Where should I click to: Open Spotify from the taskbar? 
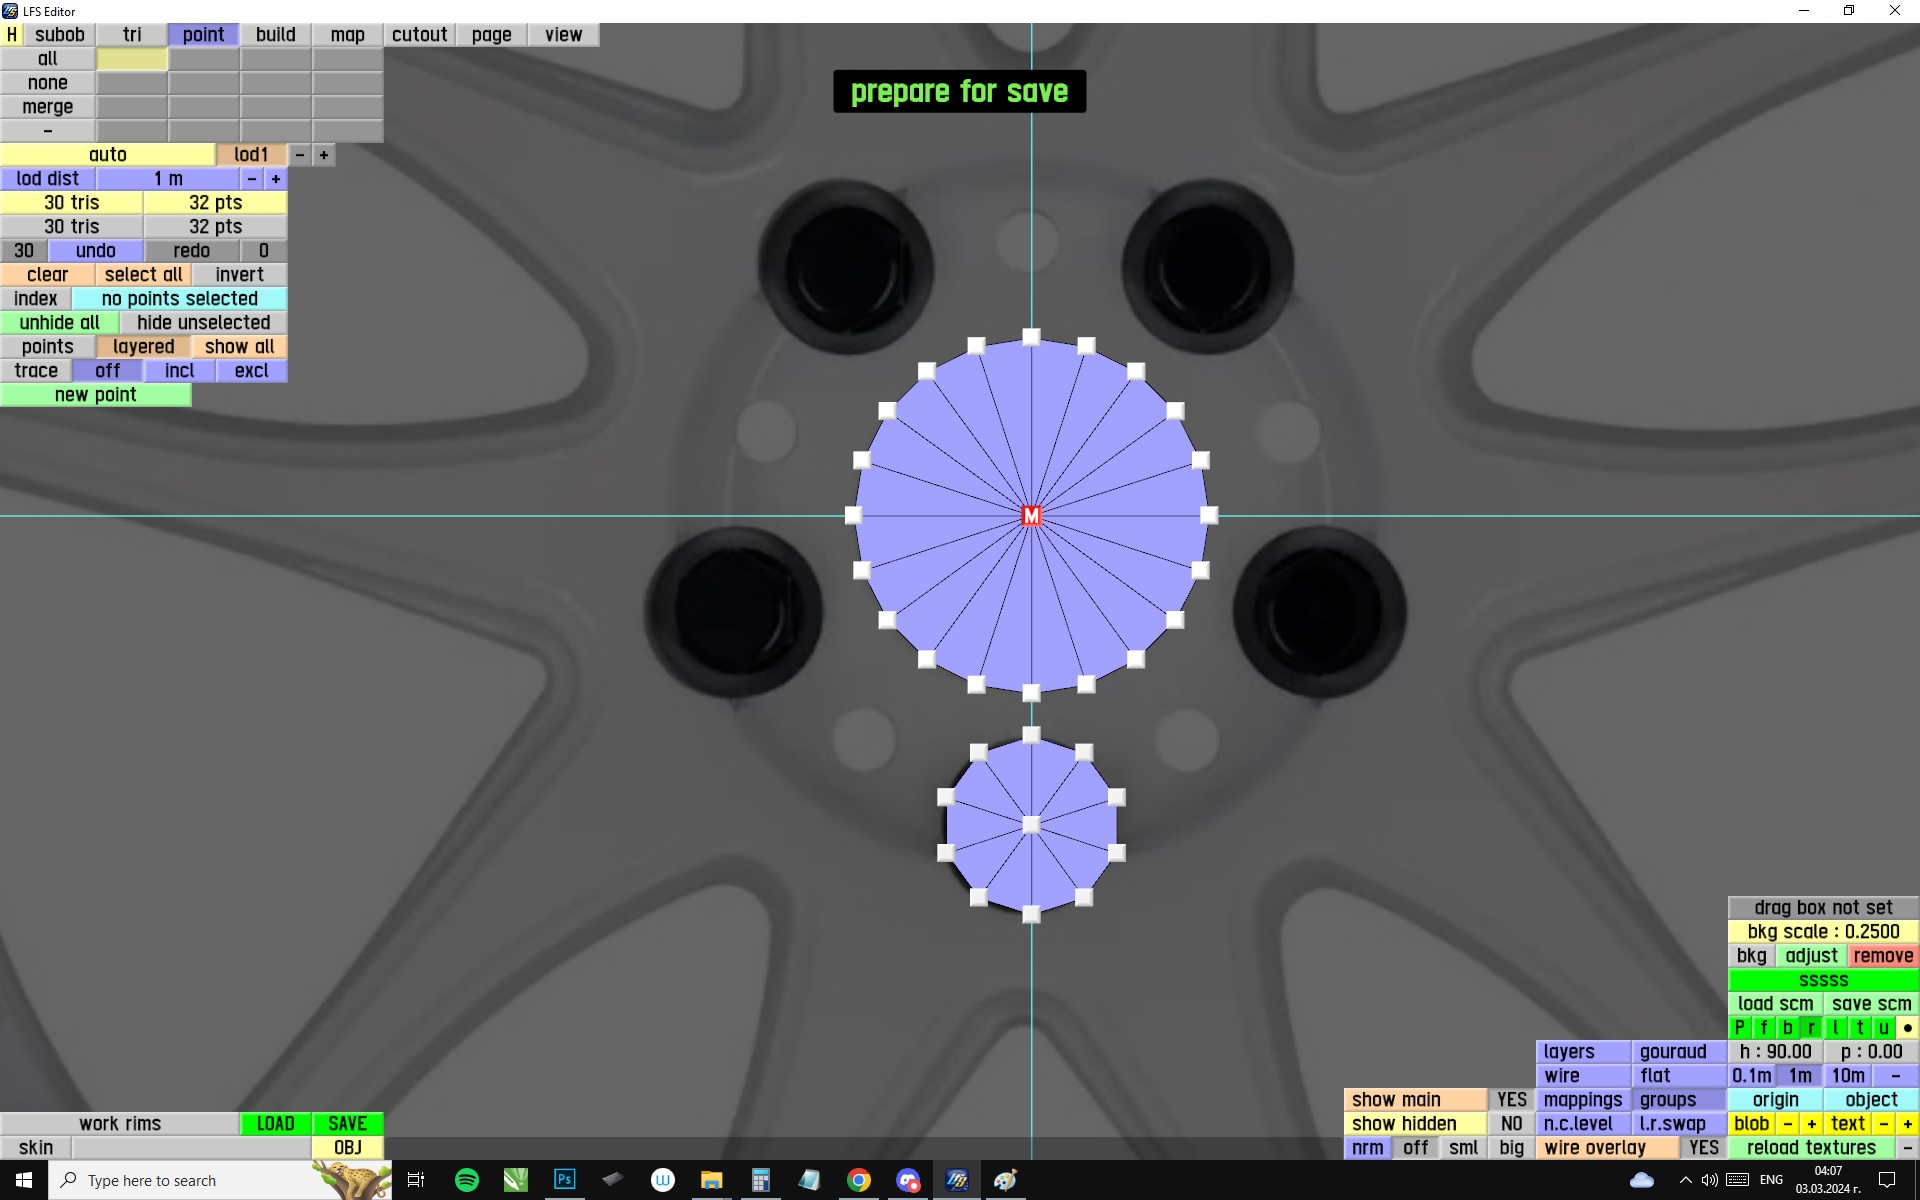pos(466,1180)
